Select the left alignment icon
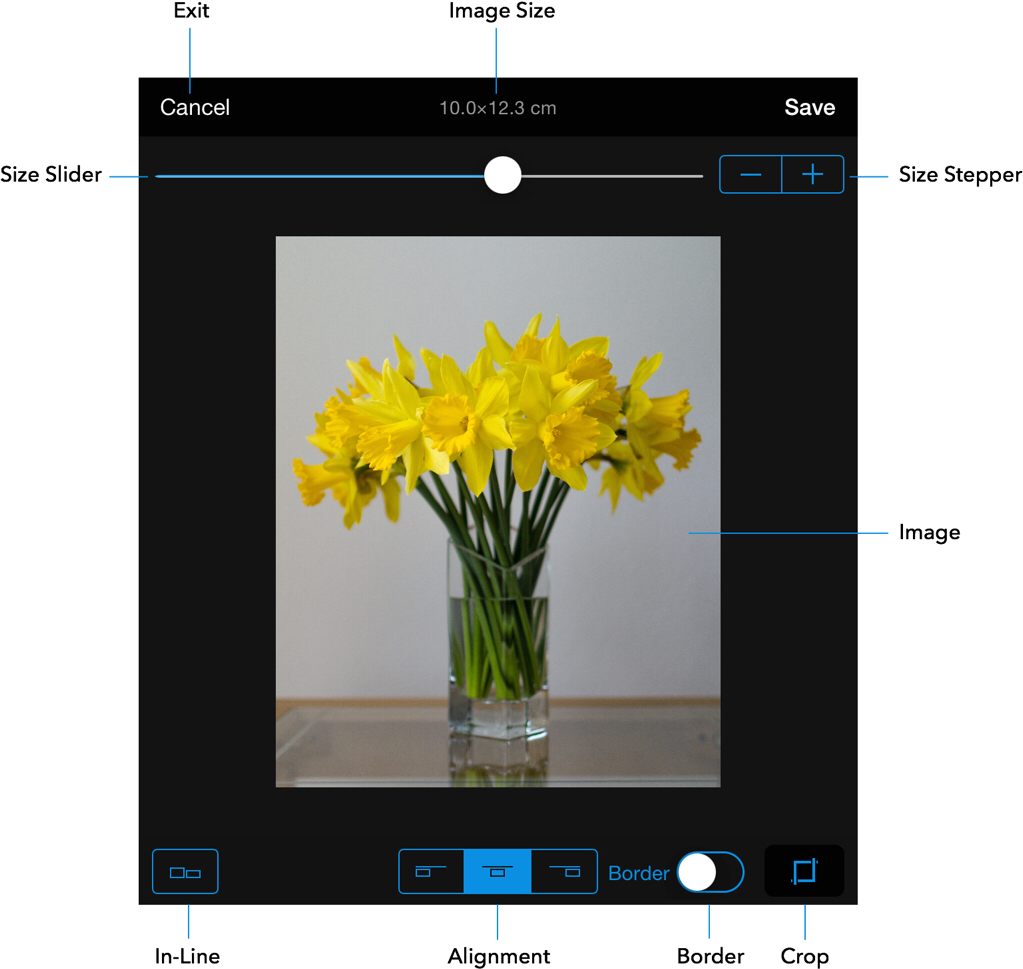The width and height of the screenshot is (1023, 969). click(x=431, y=872)
